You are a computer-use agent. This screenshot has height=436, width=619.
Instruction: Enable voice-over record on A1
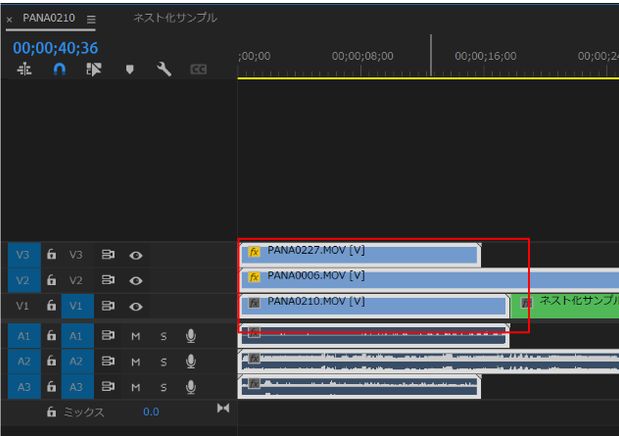191,336
